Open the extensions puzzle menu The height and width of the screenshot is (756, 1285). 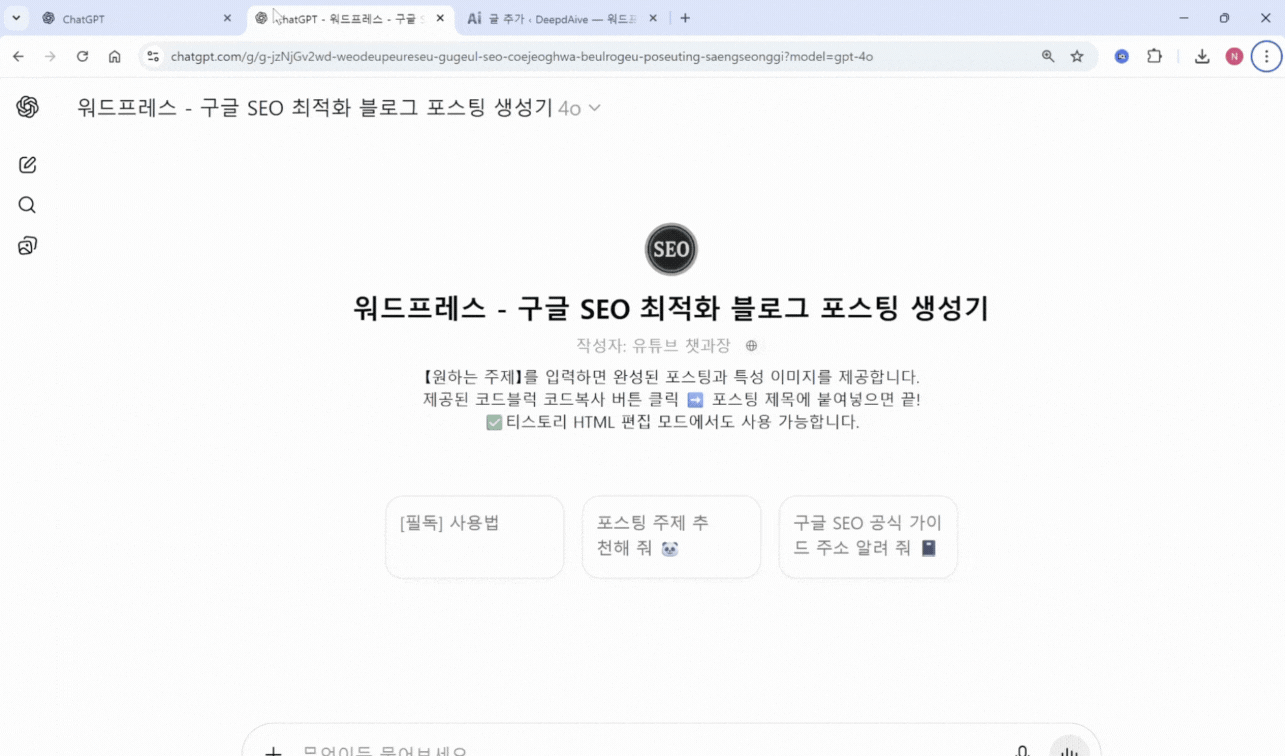coord(1154,57)
